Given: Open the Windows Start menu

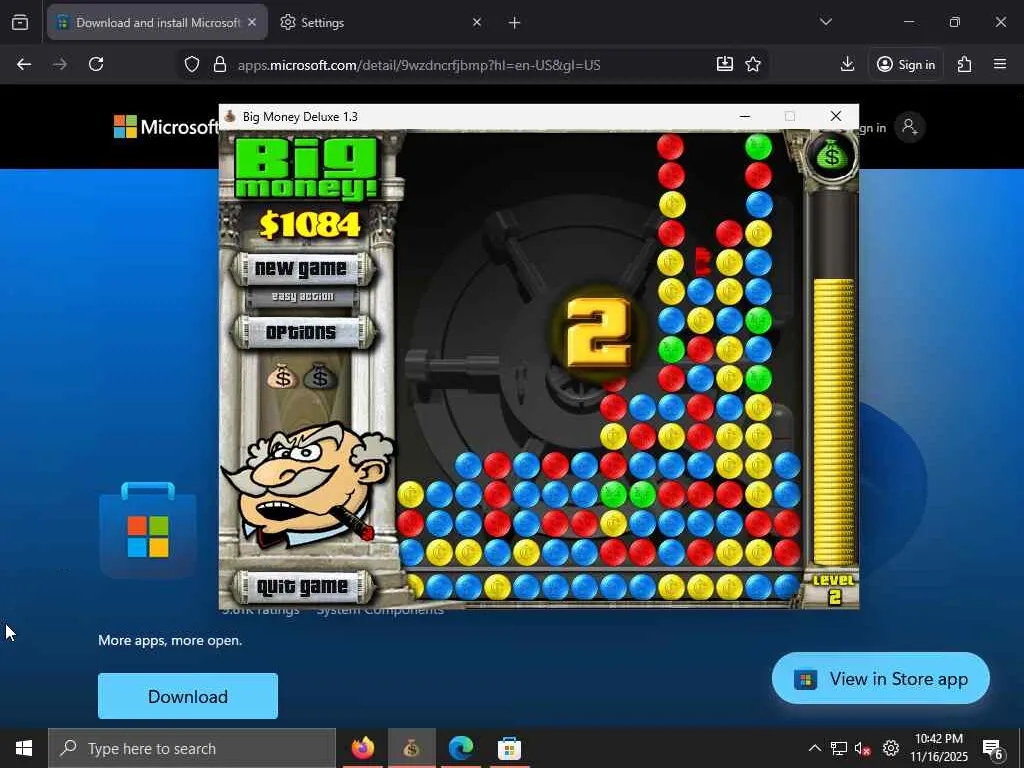Looking at the screenshot, I should (24, 748).
